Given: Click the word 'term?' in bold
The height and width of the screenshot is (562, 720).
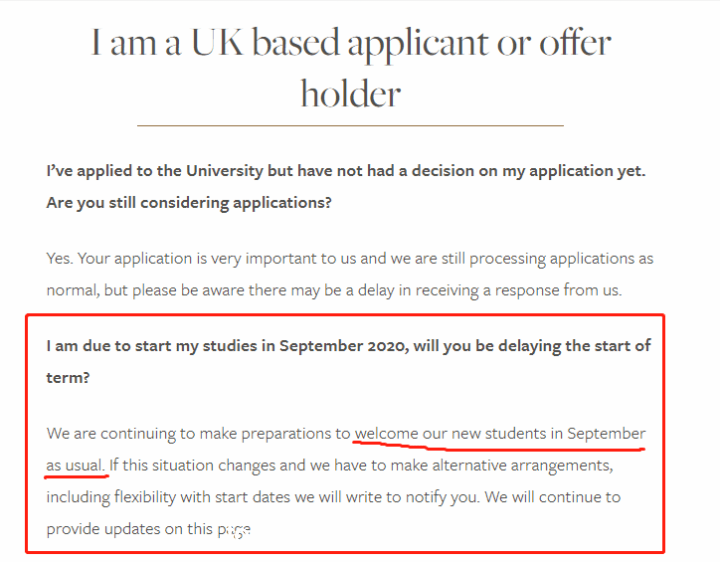Looking at the screenshot, I should point(68,378).
